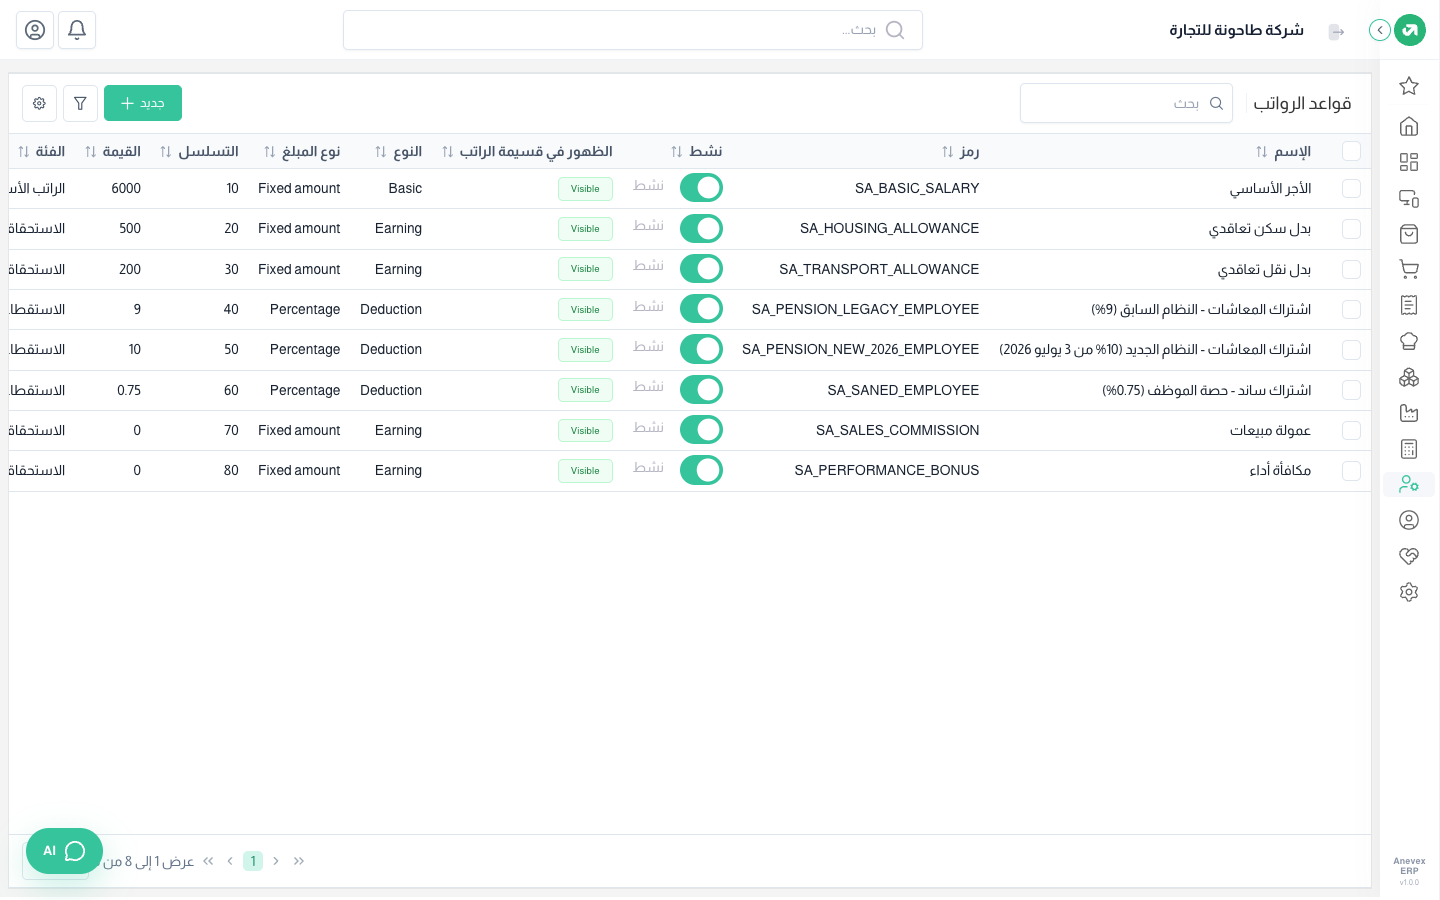This screenshot has width=1440, height=900.
Task: Click the جديد new button
Action: tap(143, 103)
